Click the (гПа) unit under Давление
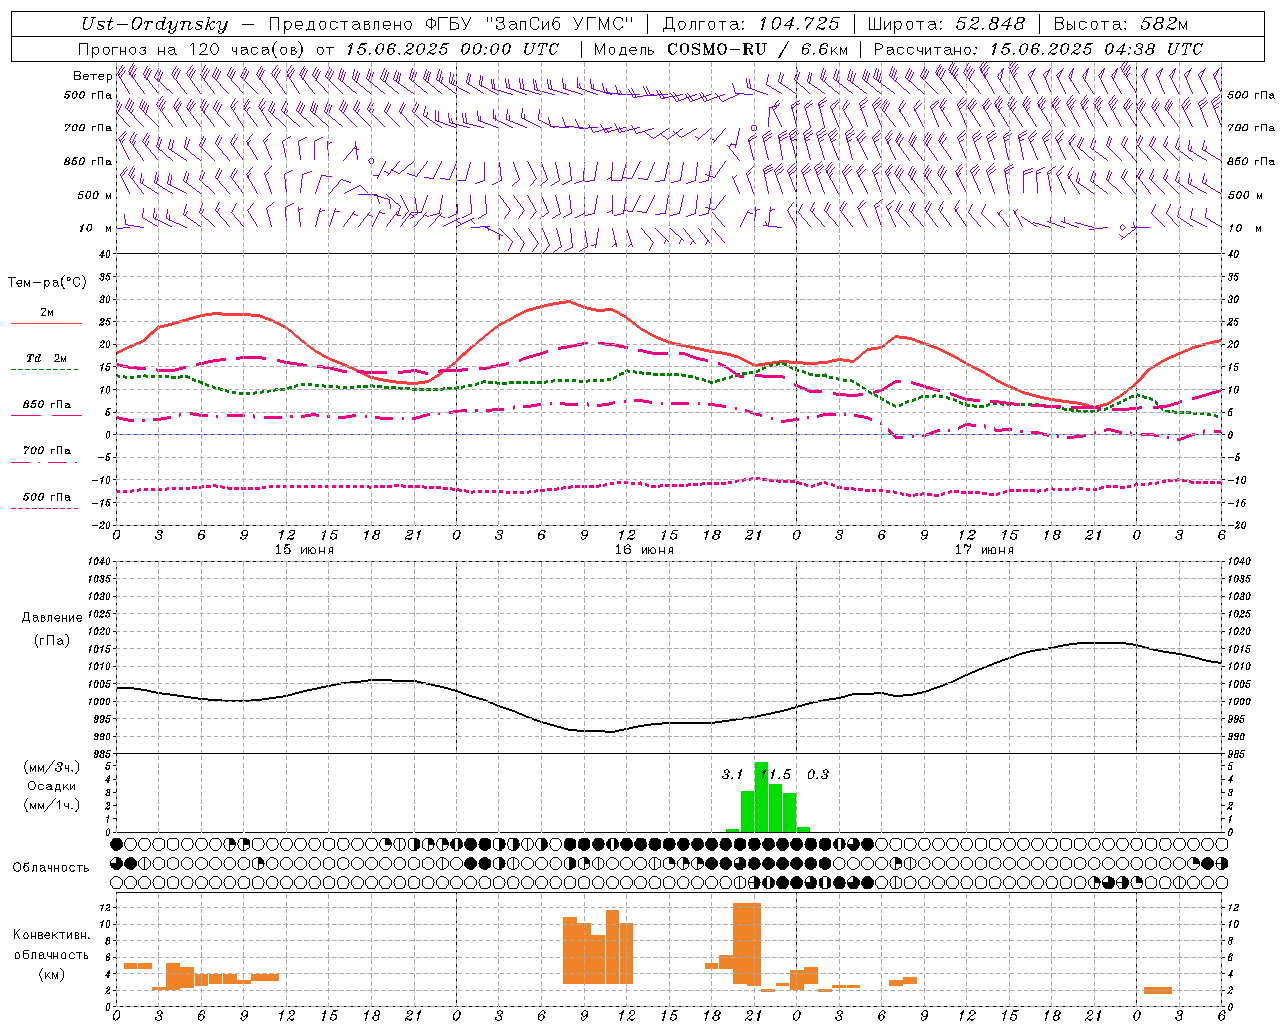Viewport: 1280px width, 1024px height. 52,641
